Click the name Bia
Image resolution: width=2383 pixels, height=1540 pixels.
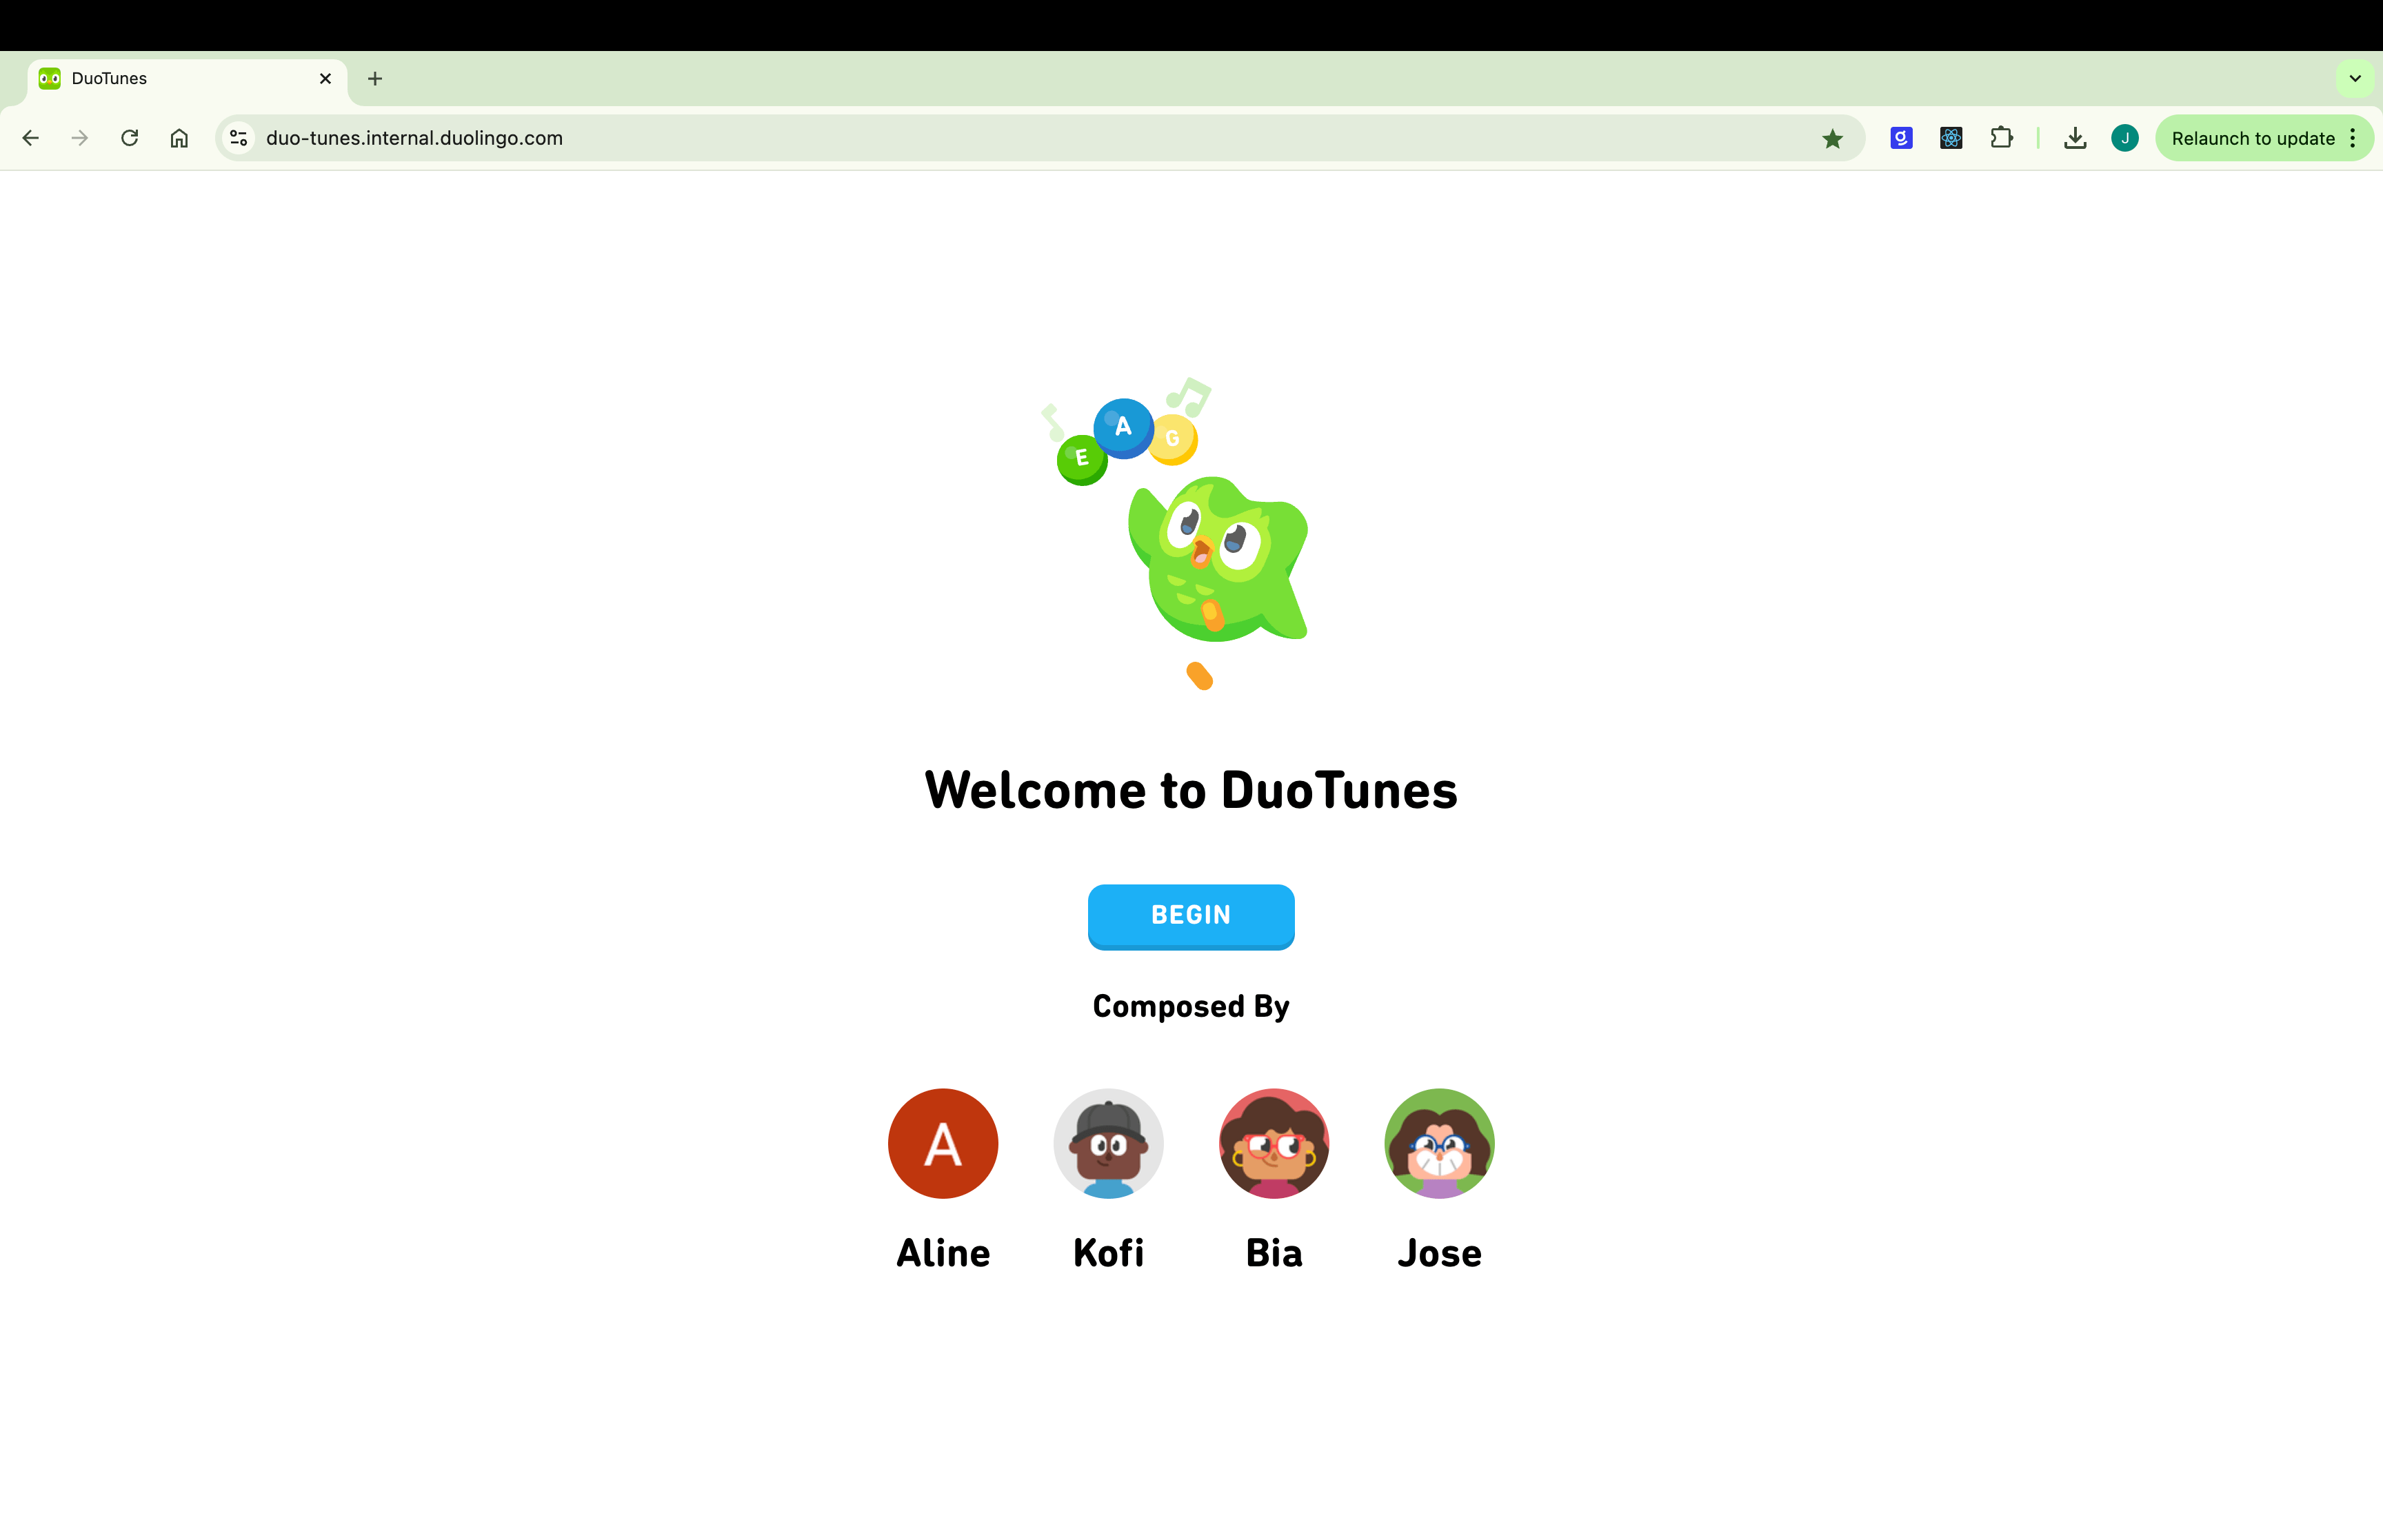click(1274, 1253)
